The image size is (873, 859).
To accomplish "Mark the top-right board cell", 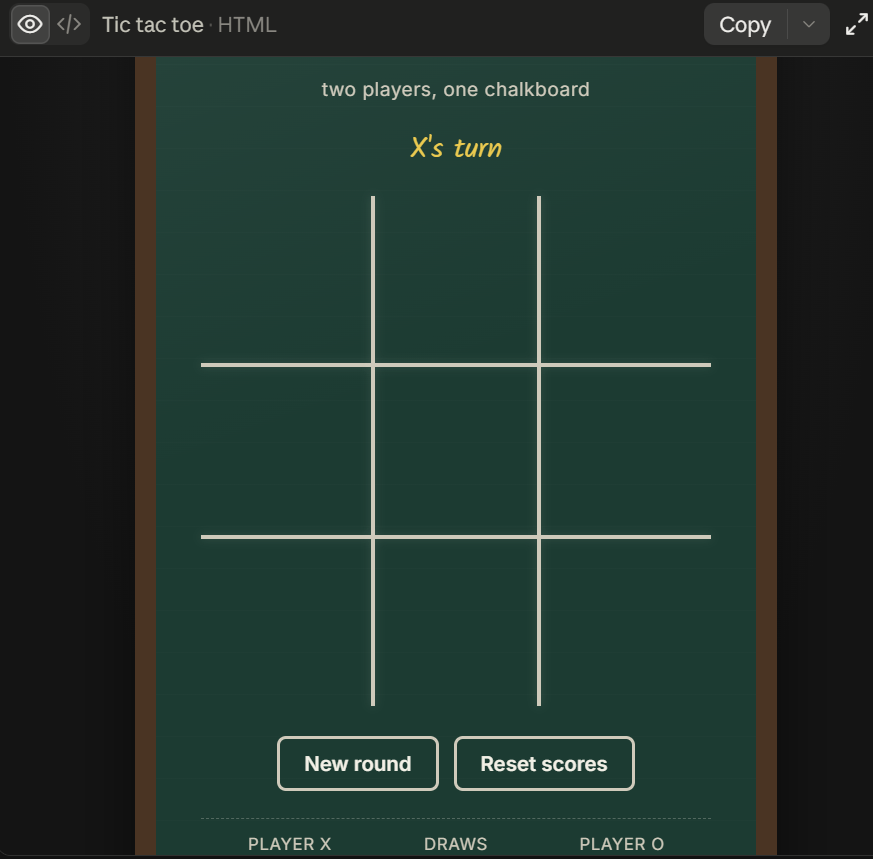I will pos(626,279).
